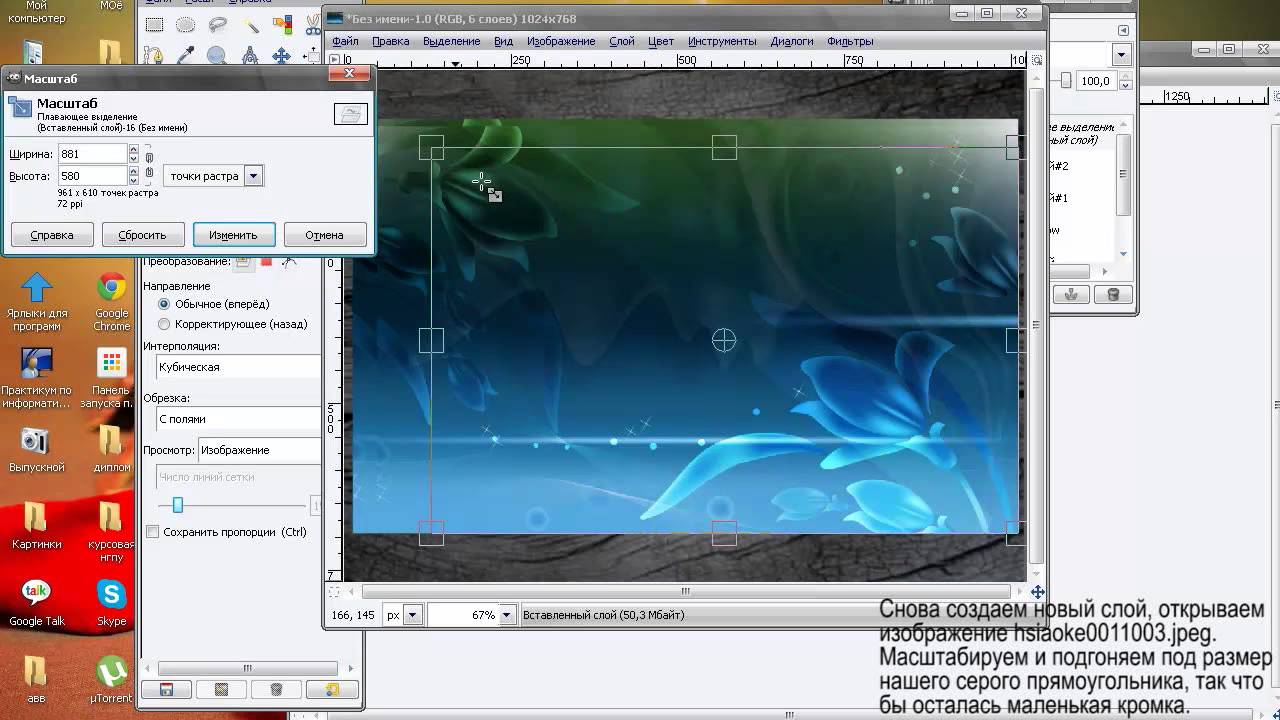Open the Выделение menu
Screen dimensions: 1280x720
click(452, 41)
